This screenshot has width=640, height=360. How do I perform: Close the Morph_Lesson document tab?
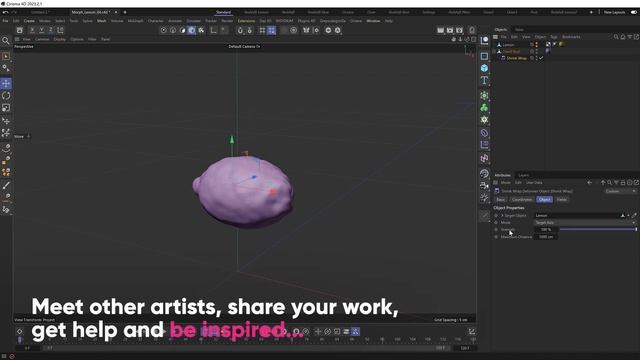[x=116, y=12]
